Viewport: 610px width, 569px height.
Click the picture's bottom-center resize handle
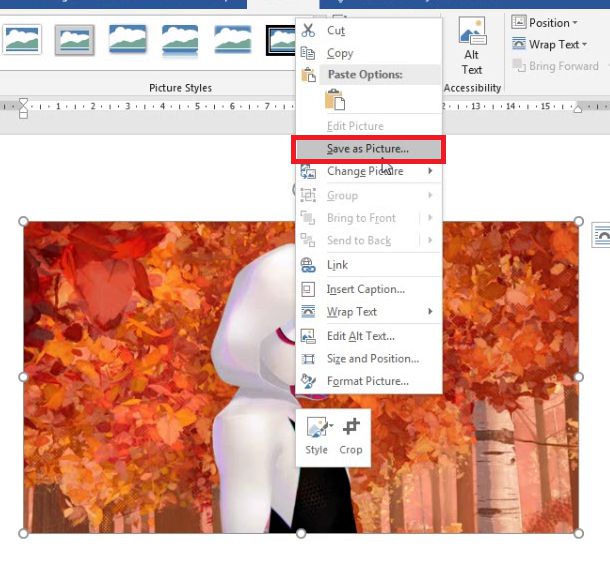[301, 534]
